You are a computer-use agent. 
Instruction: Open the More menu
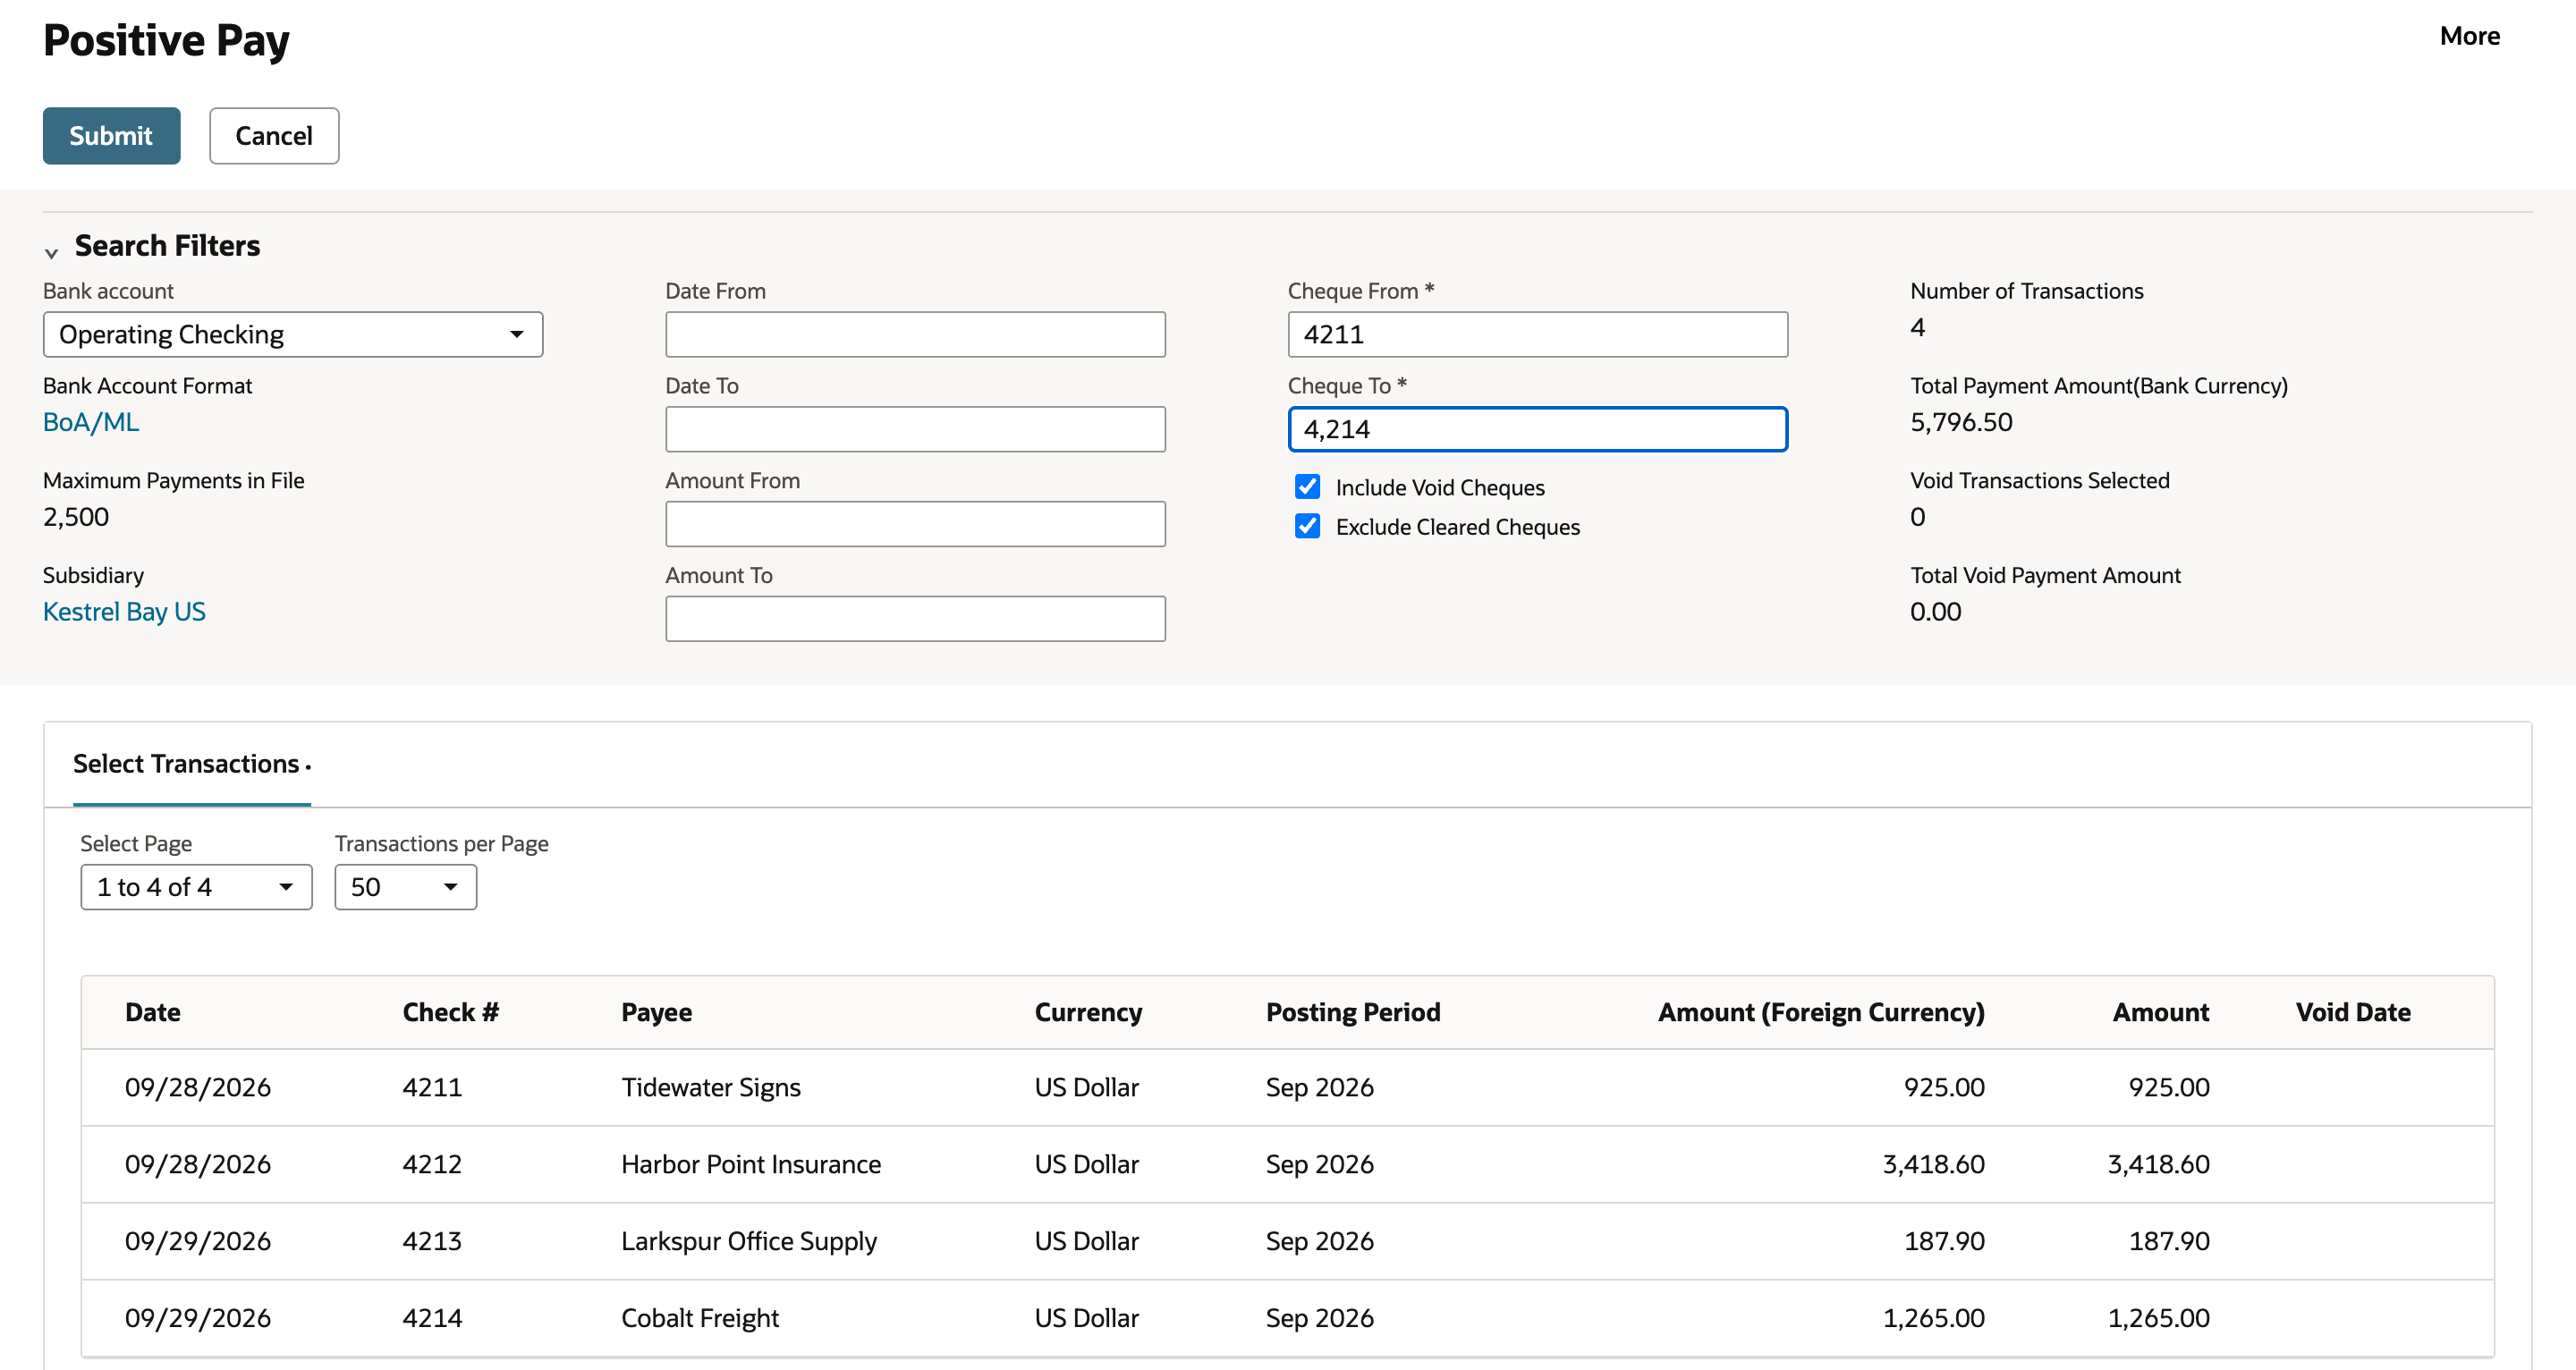(x=2469, y=36)
